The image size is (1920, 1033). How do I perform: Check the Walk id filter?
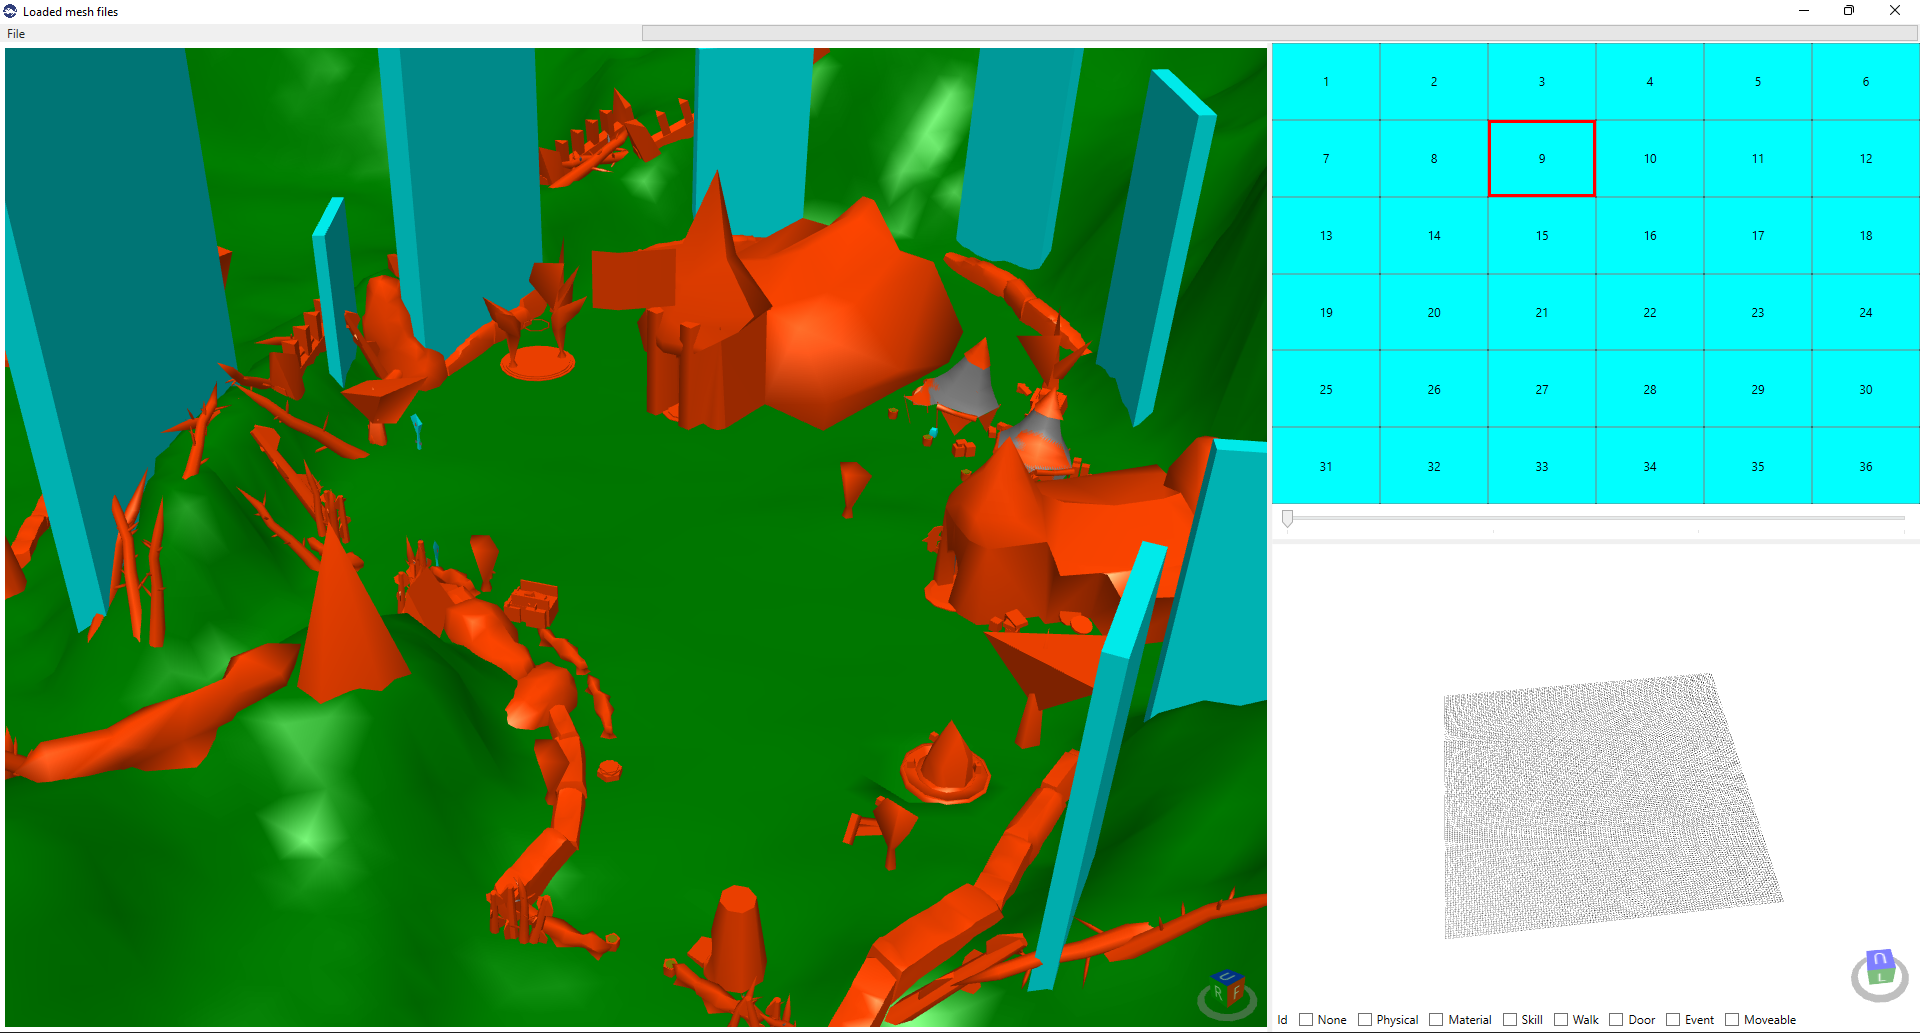[1561, 1020]
